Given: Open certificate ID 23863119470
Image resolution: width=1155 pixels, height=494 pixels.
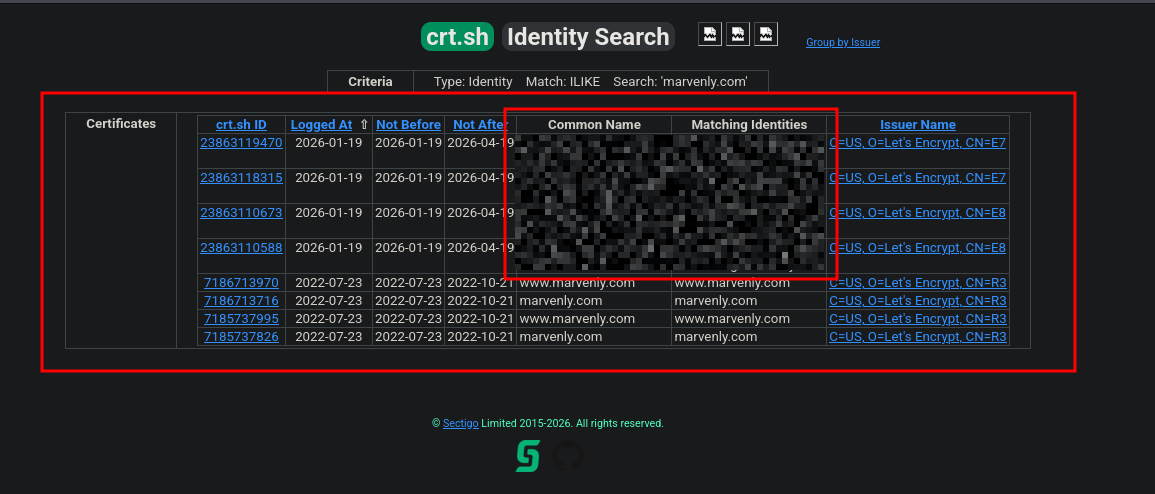Looking at the screenshot, I should pos(241,143).
